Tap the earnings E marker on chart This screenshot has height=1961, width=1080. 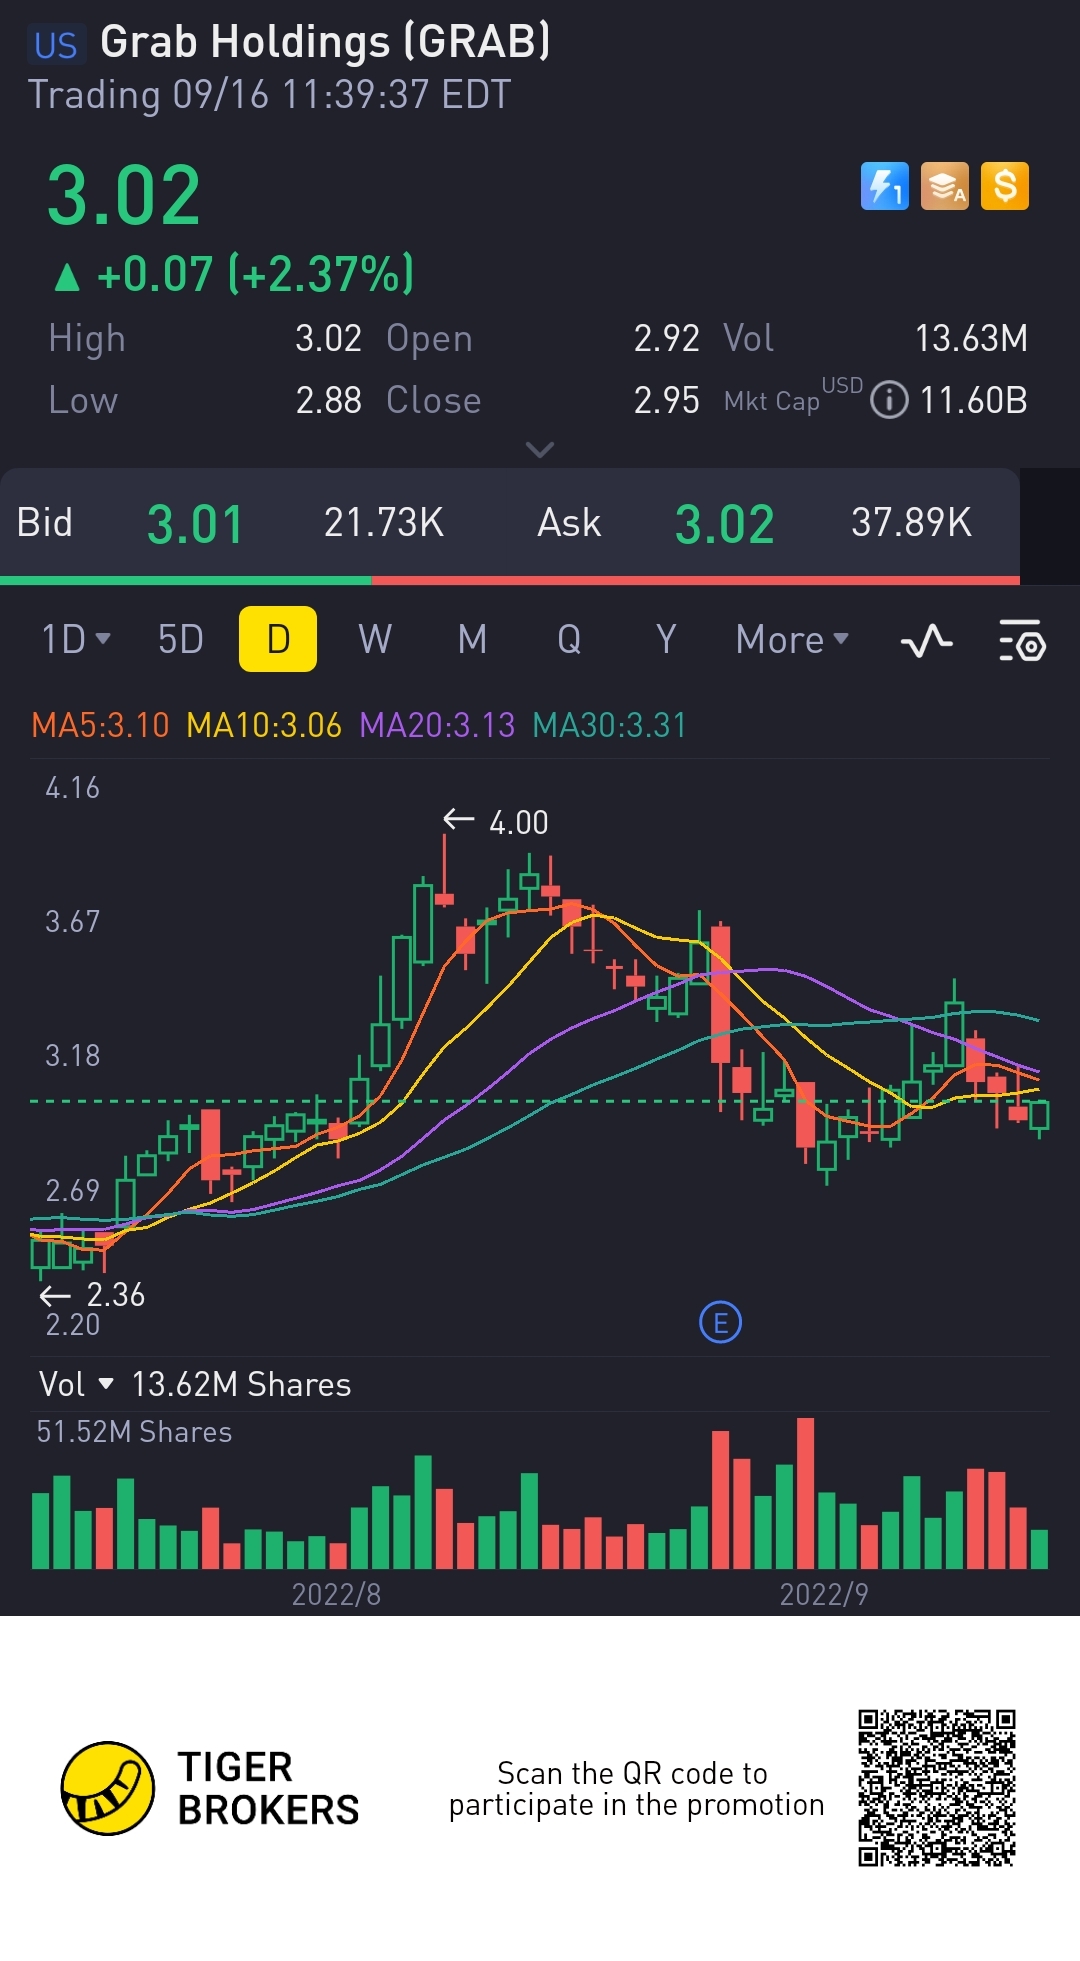720,1323
